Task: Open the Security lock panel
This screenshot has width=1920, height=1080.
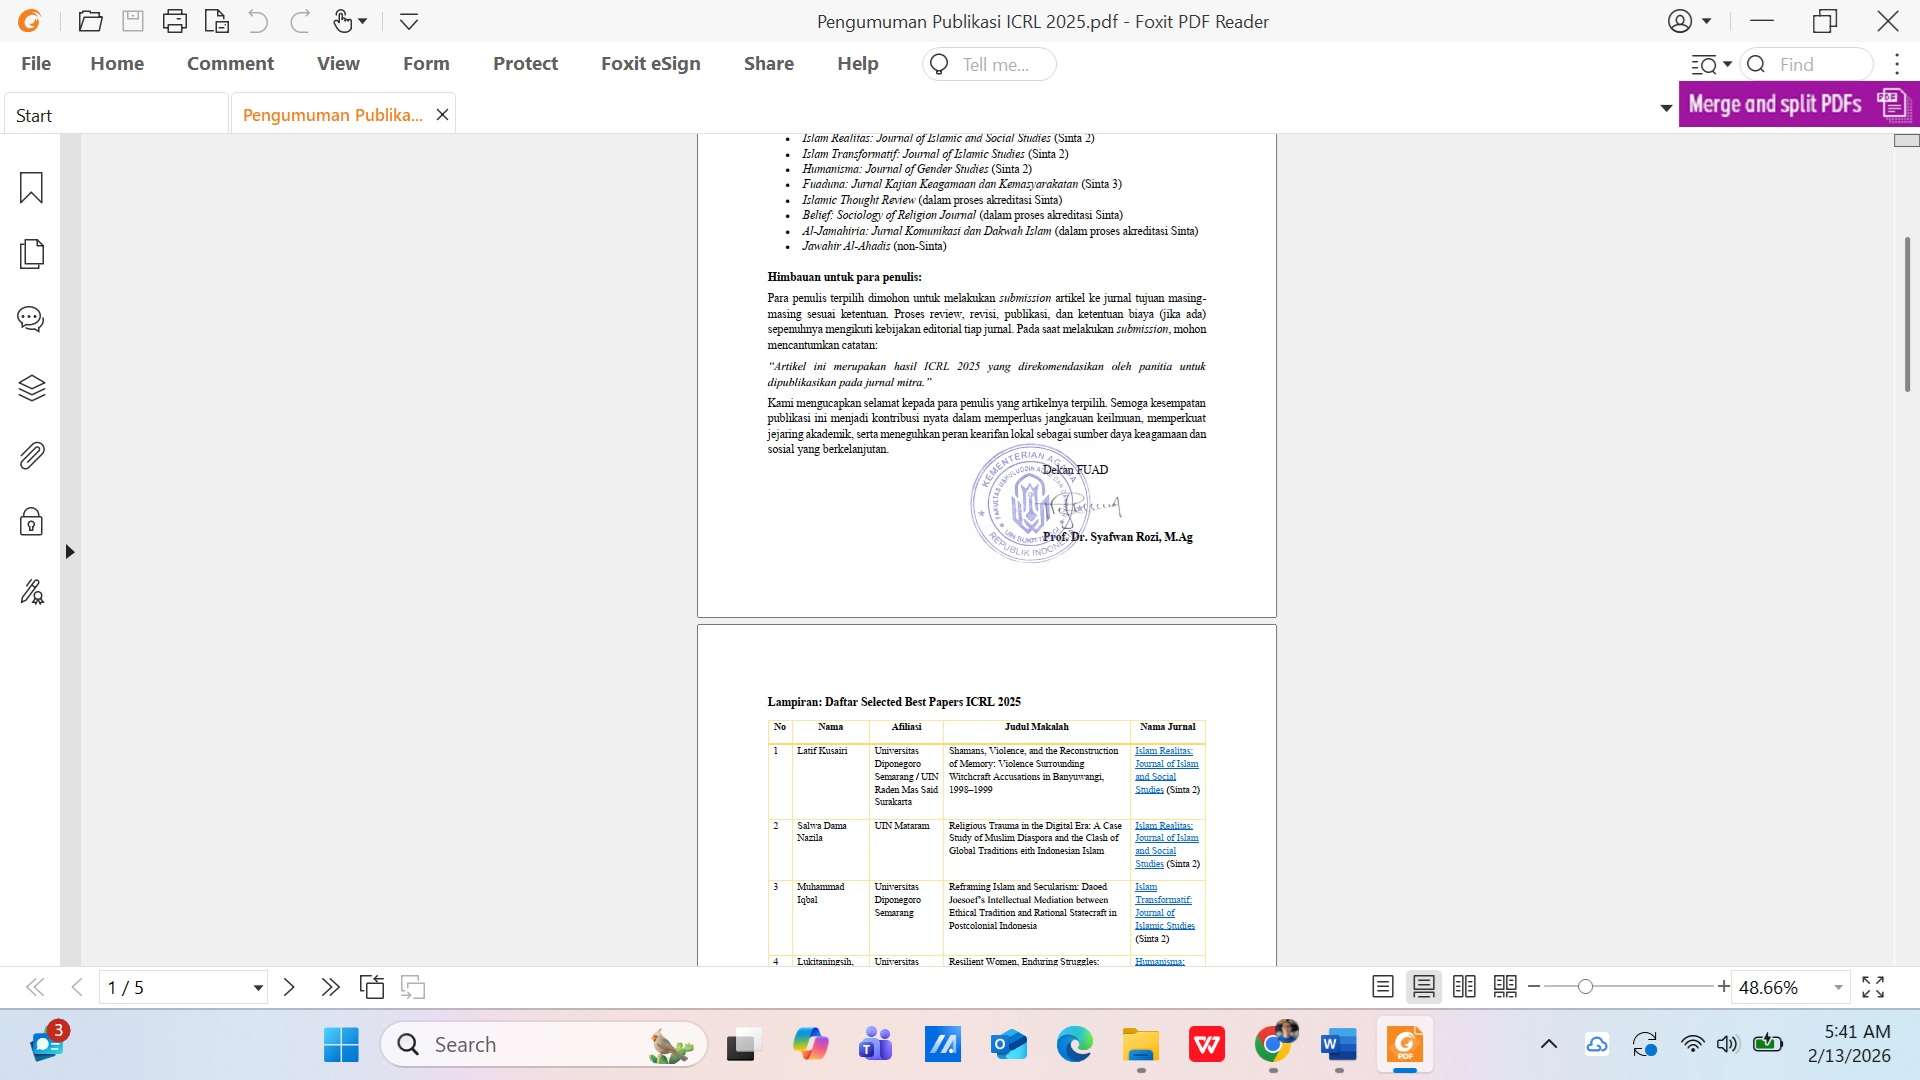Action: [x=31, y=522]
